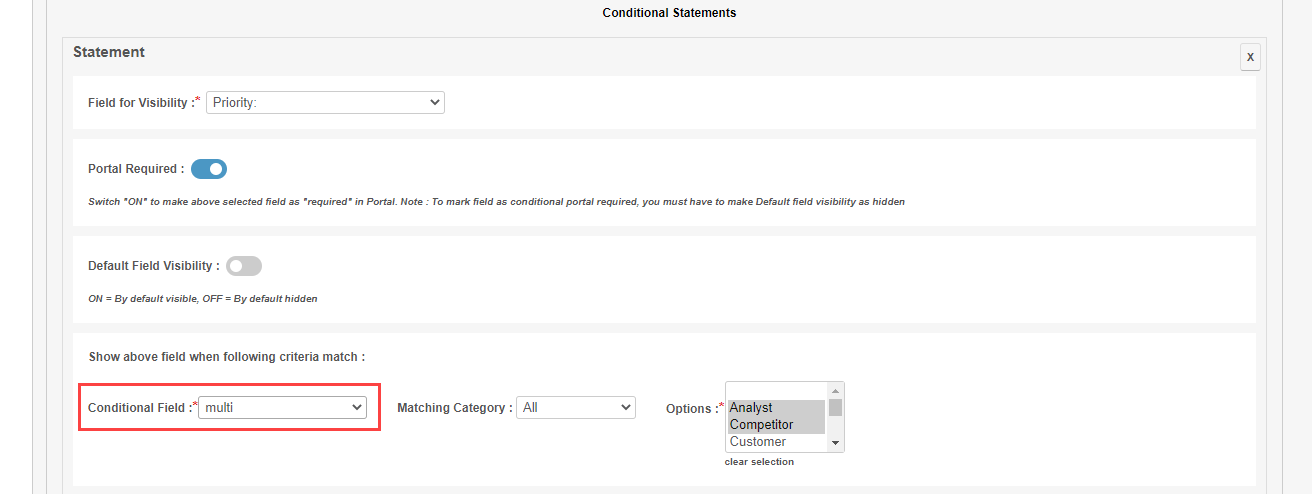1312x494 pixels.
Task: Click the Conditional Statements heading
Action: coord(669,13)
